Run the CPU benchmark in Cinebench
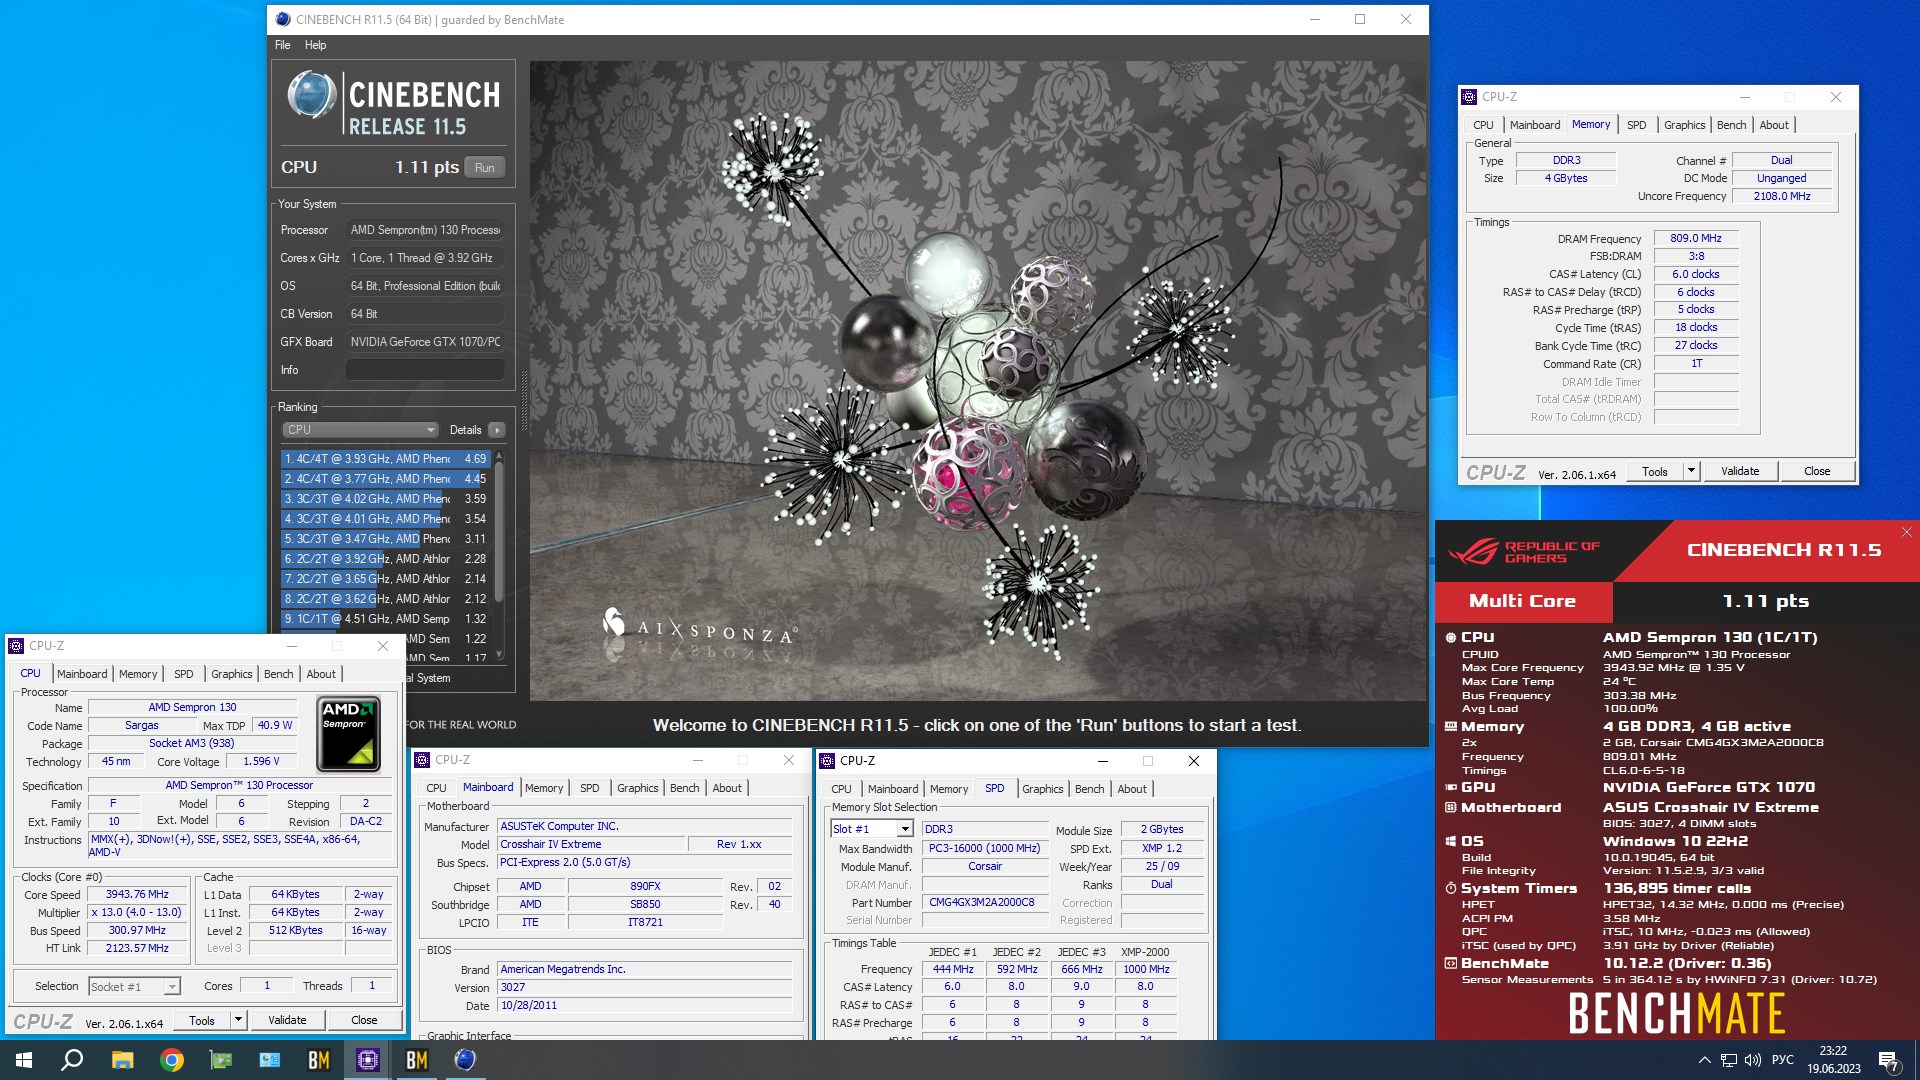 [485, 167]
